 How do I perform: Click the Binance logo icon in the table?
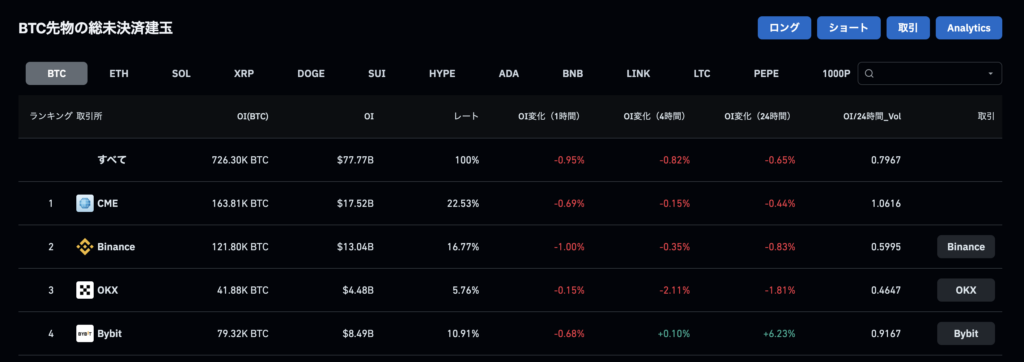click(85, 247)
